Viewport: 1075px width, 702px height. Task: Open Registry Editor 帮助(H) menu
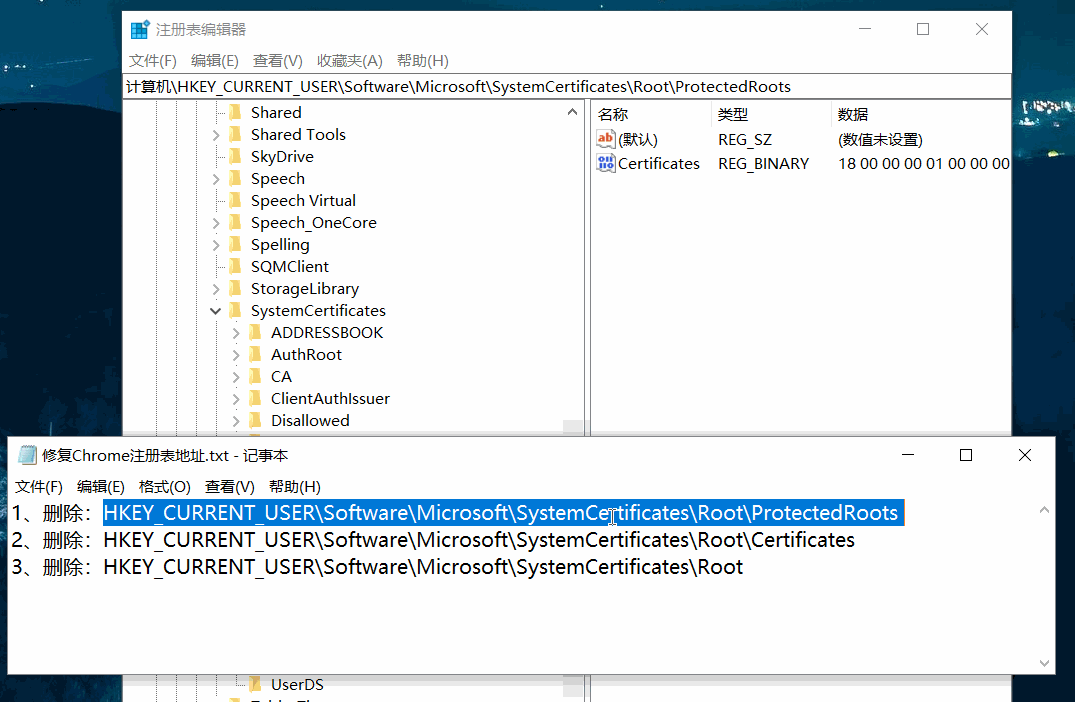[422, 60]
